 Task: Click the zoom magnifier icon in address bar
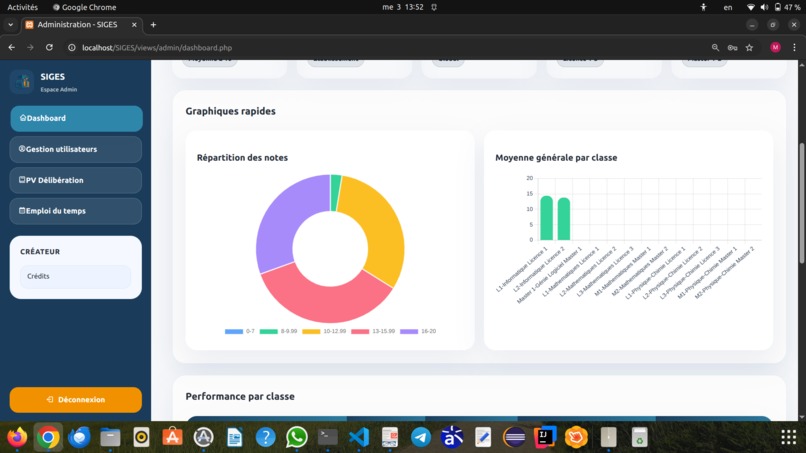pos(715,47)
